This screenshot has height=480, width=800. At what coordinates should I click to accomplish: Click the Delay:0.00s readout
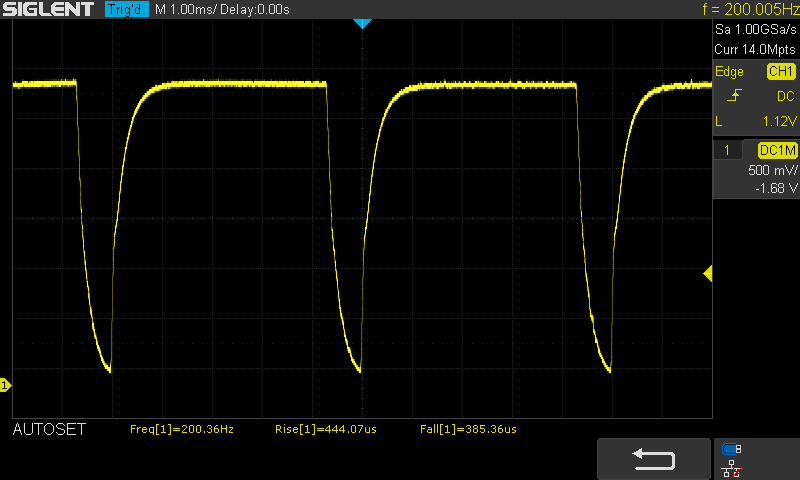255,10
